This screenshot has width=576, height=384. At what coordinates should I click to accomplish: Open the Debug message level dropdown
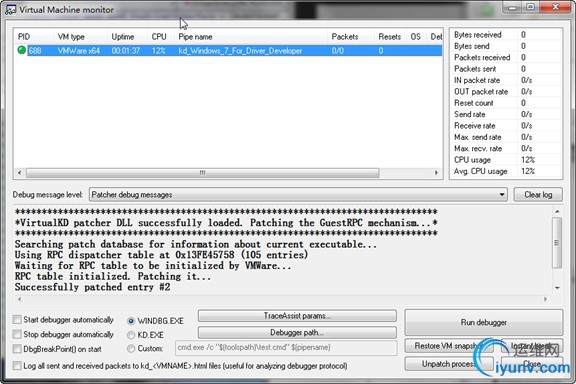(x=298, y=194)
